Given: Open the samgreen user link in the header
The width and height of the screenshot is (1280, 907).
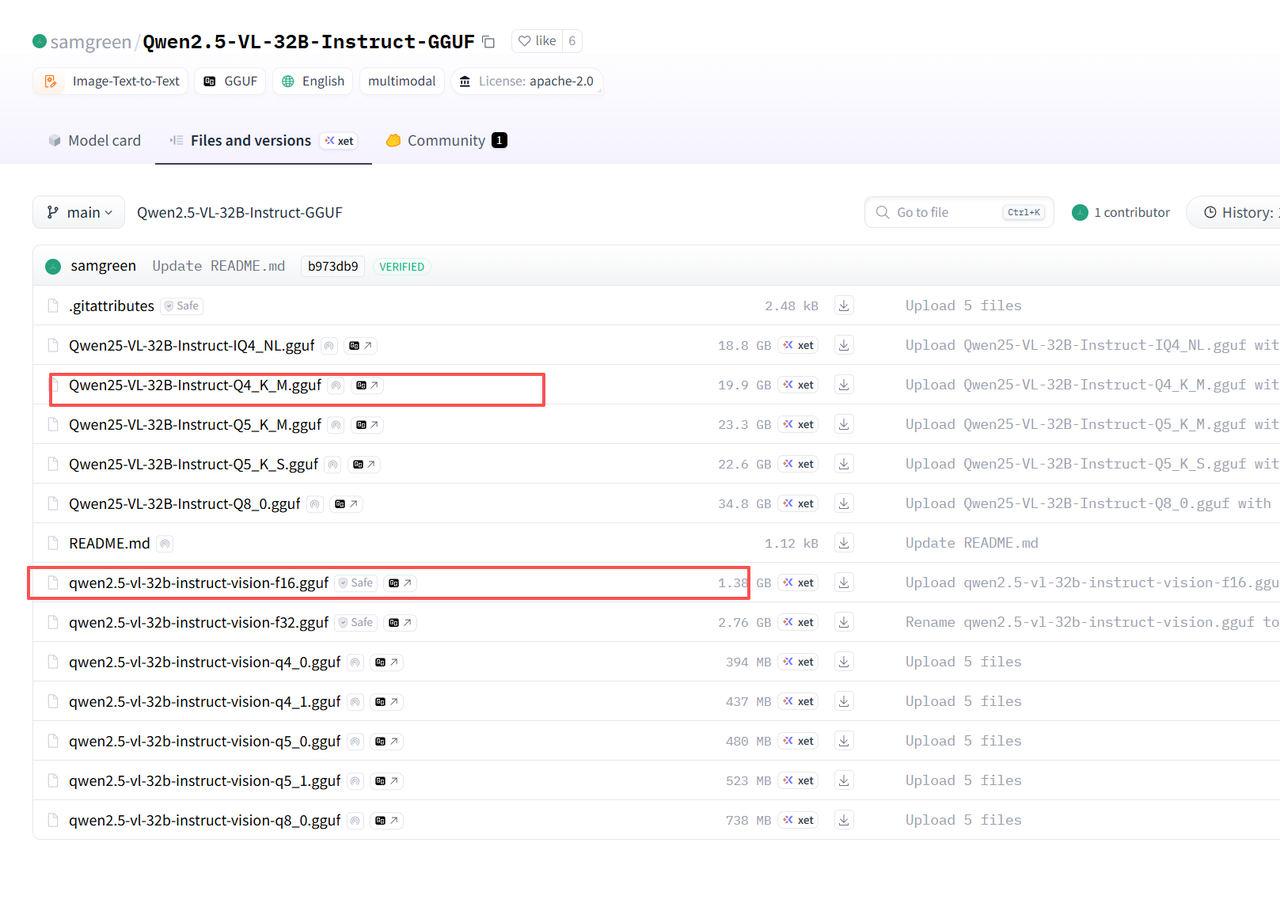Looking at the screenshot, I should click(x=90, y=42).
